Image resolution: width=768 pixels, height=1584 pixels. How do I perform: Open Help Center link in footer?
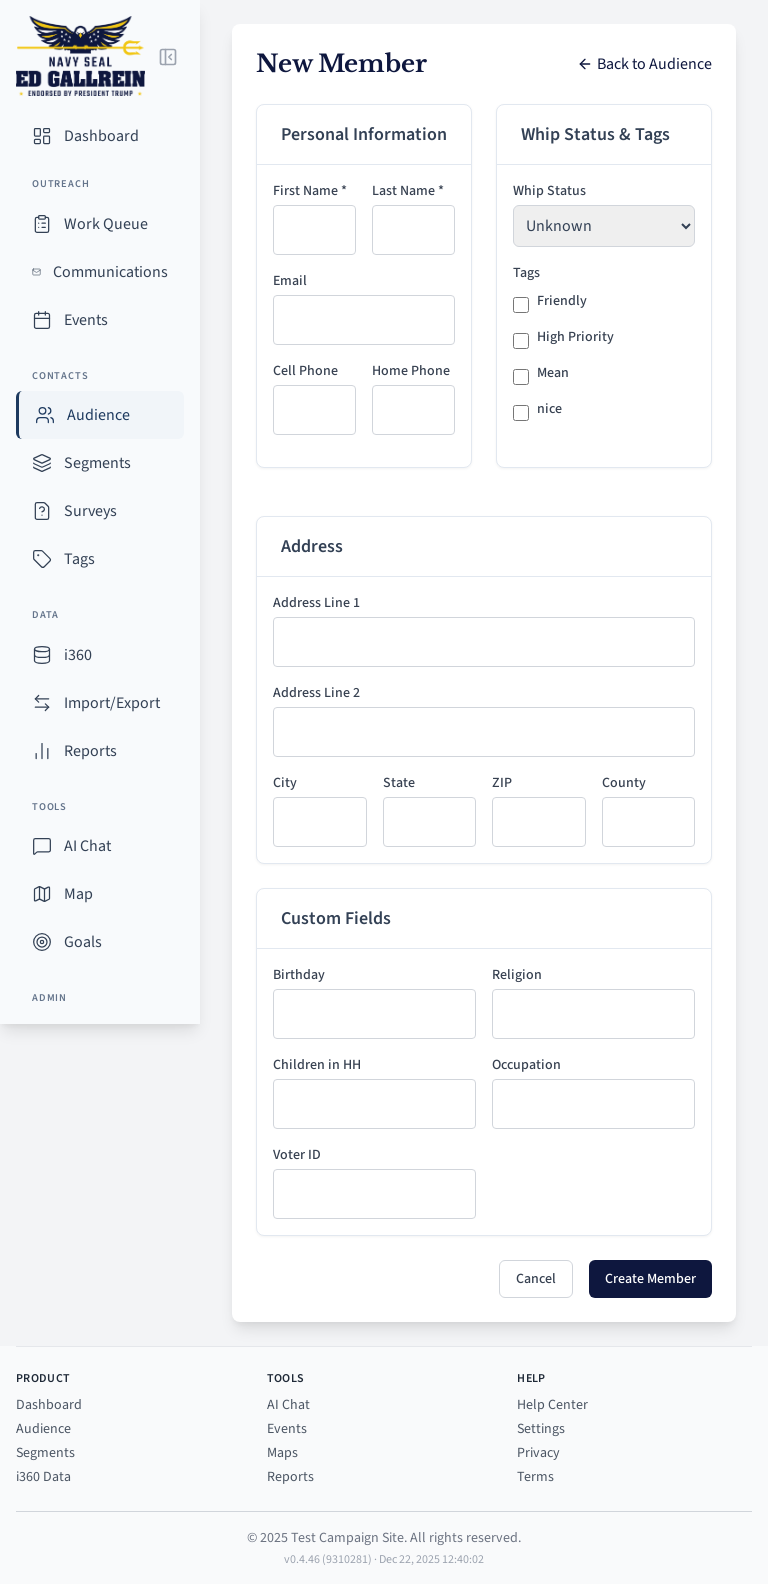[x=552, y=1405]
